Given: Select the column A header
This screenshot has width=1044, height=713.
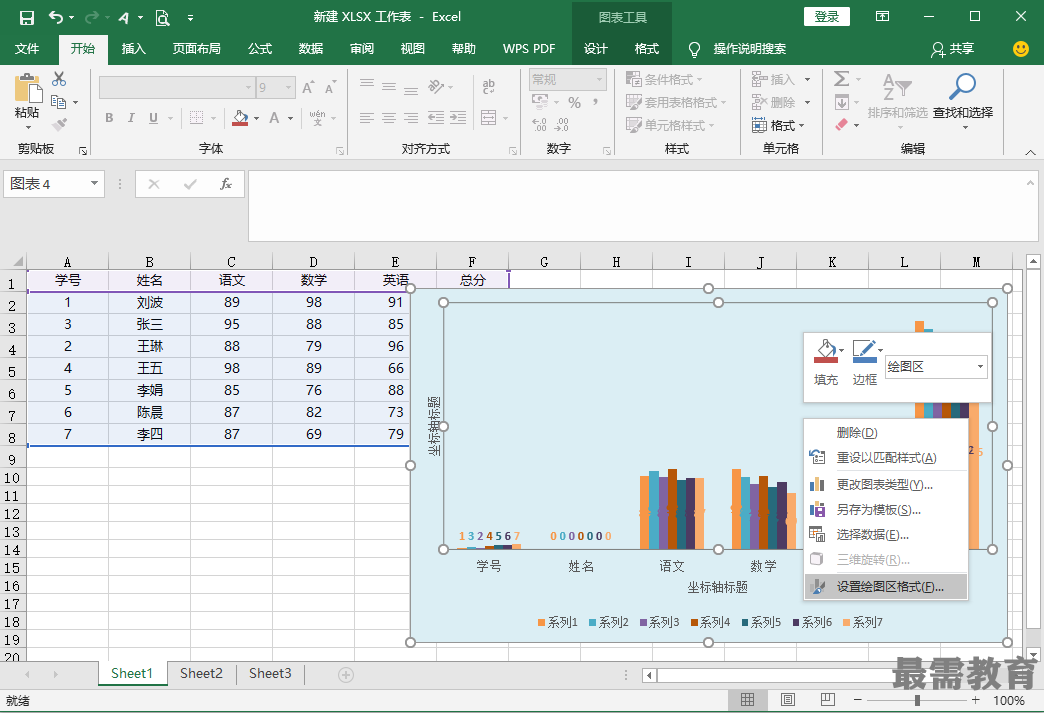Looking at the screenshot, I should (67, 262).
